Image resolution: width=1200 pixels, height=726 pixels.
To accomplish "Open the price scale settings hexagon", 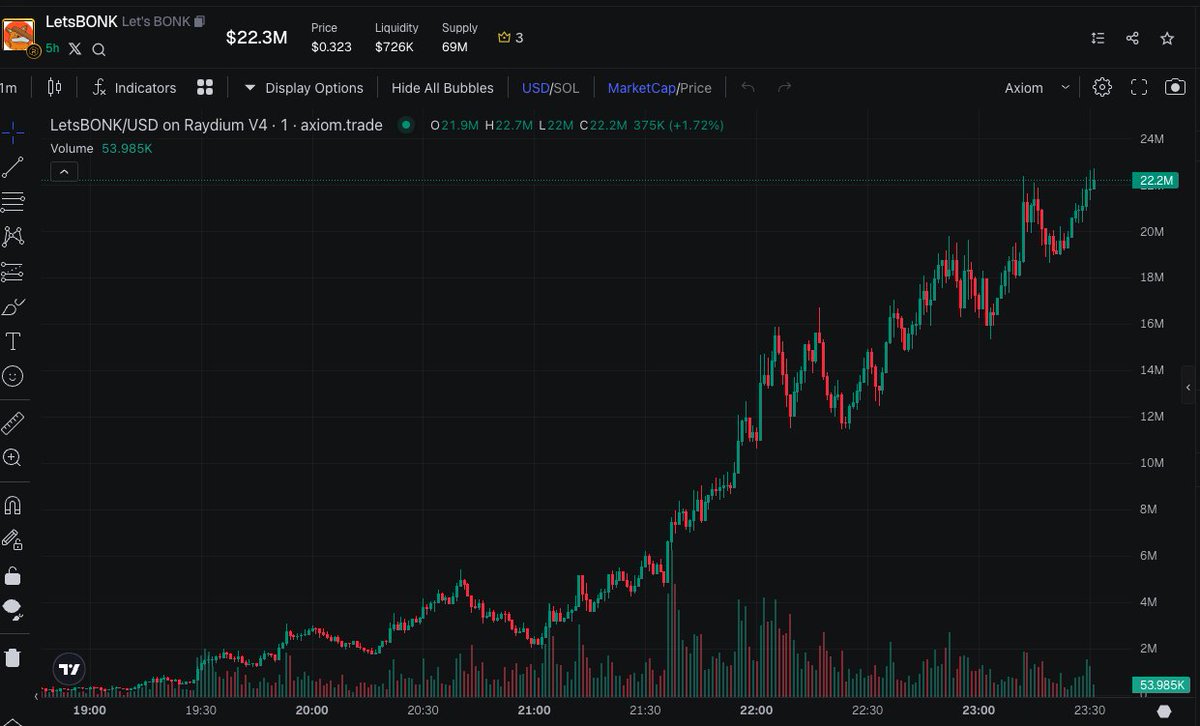I will point(1164,711).
